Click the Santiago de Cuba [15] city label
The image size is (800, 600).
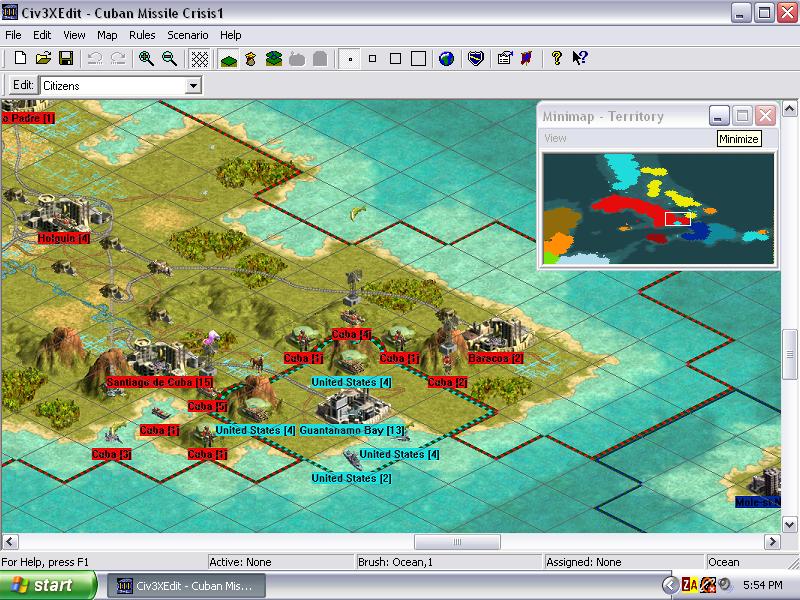coord(159,382)
